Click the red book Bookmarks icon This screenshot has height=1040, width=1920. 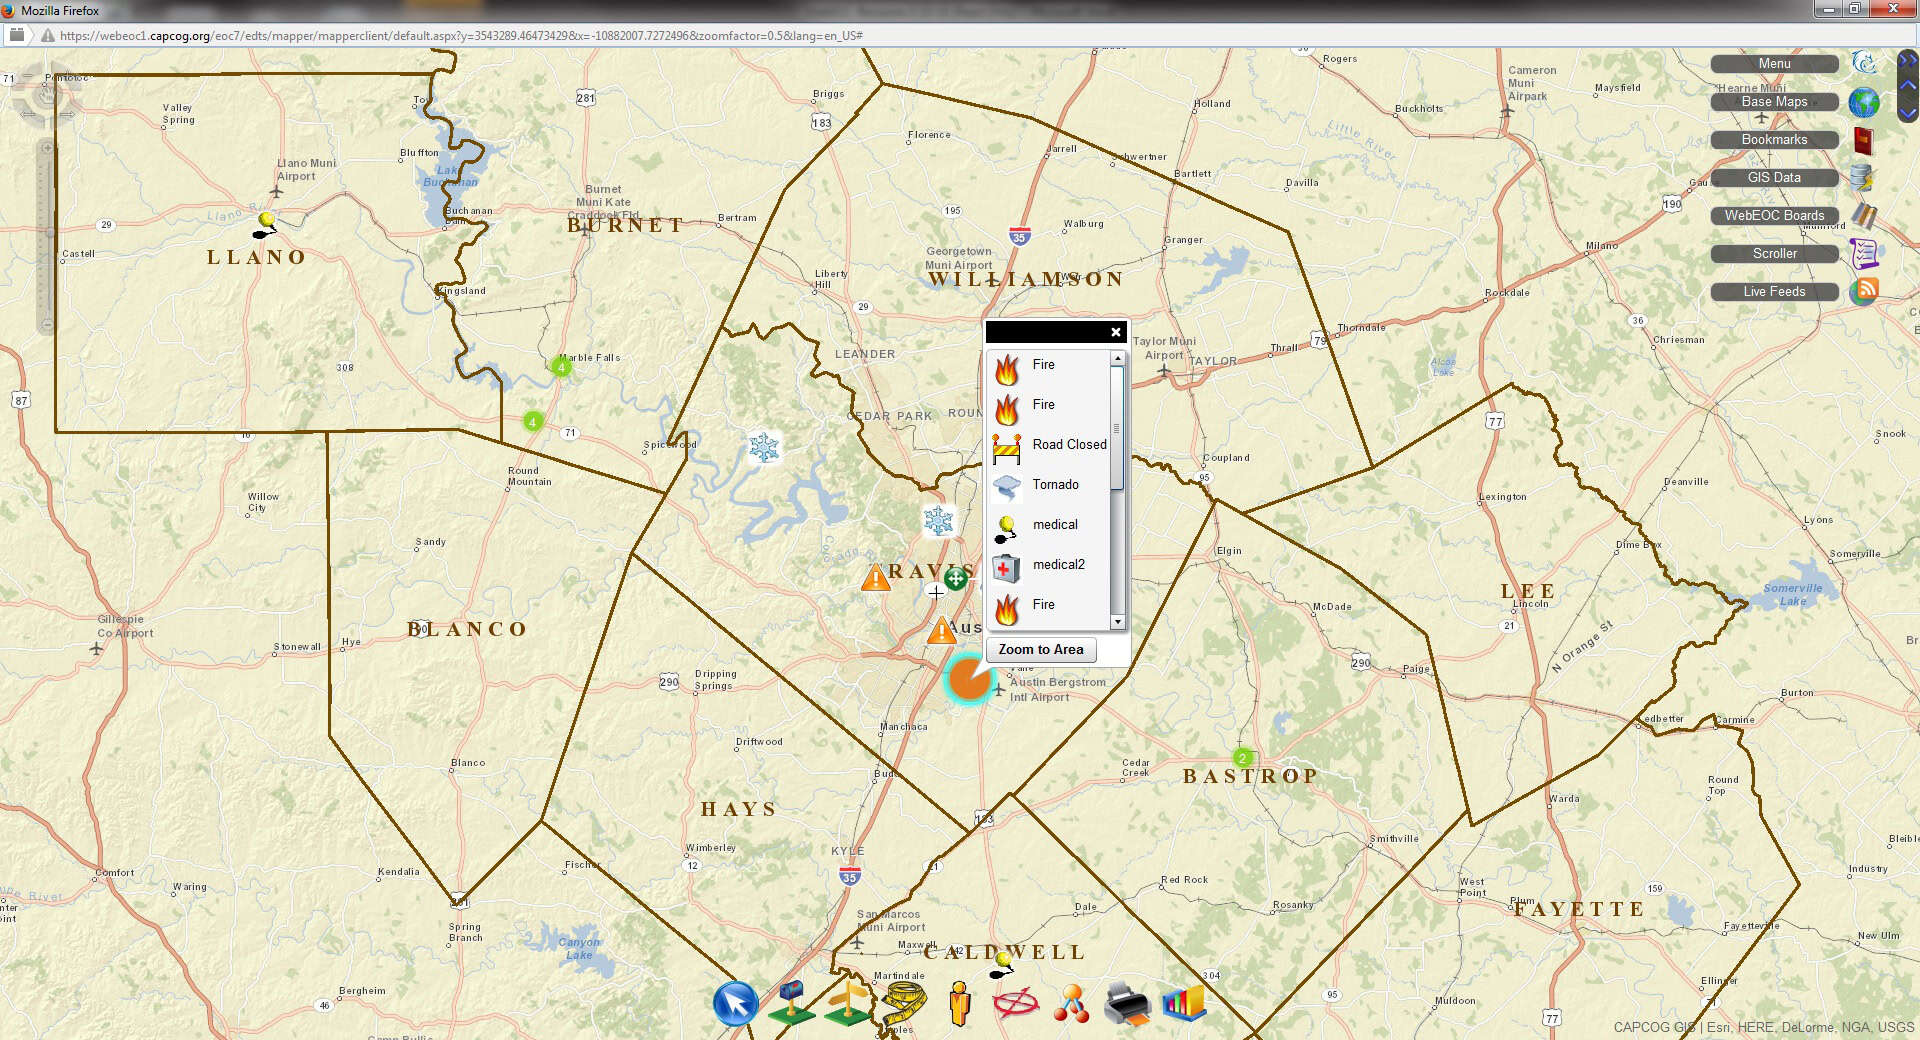pyautogui.click(x=1863, y=140)
